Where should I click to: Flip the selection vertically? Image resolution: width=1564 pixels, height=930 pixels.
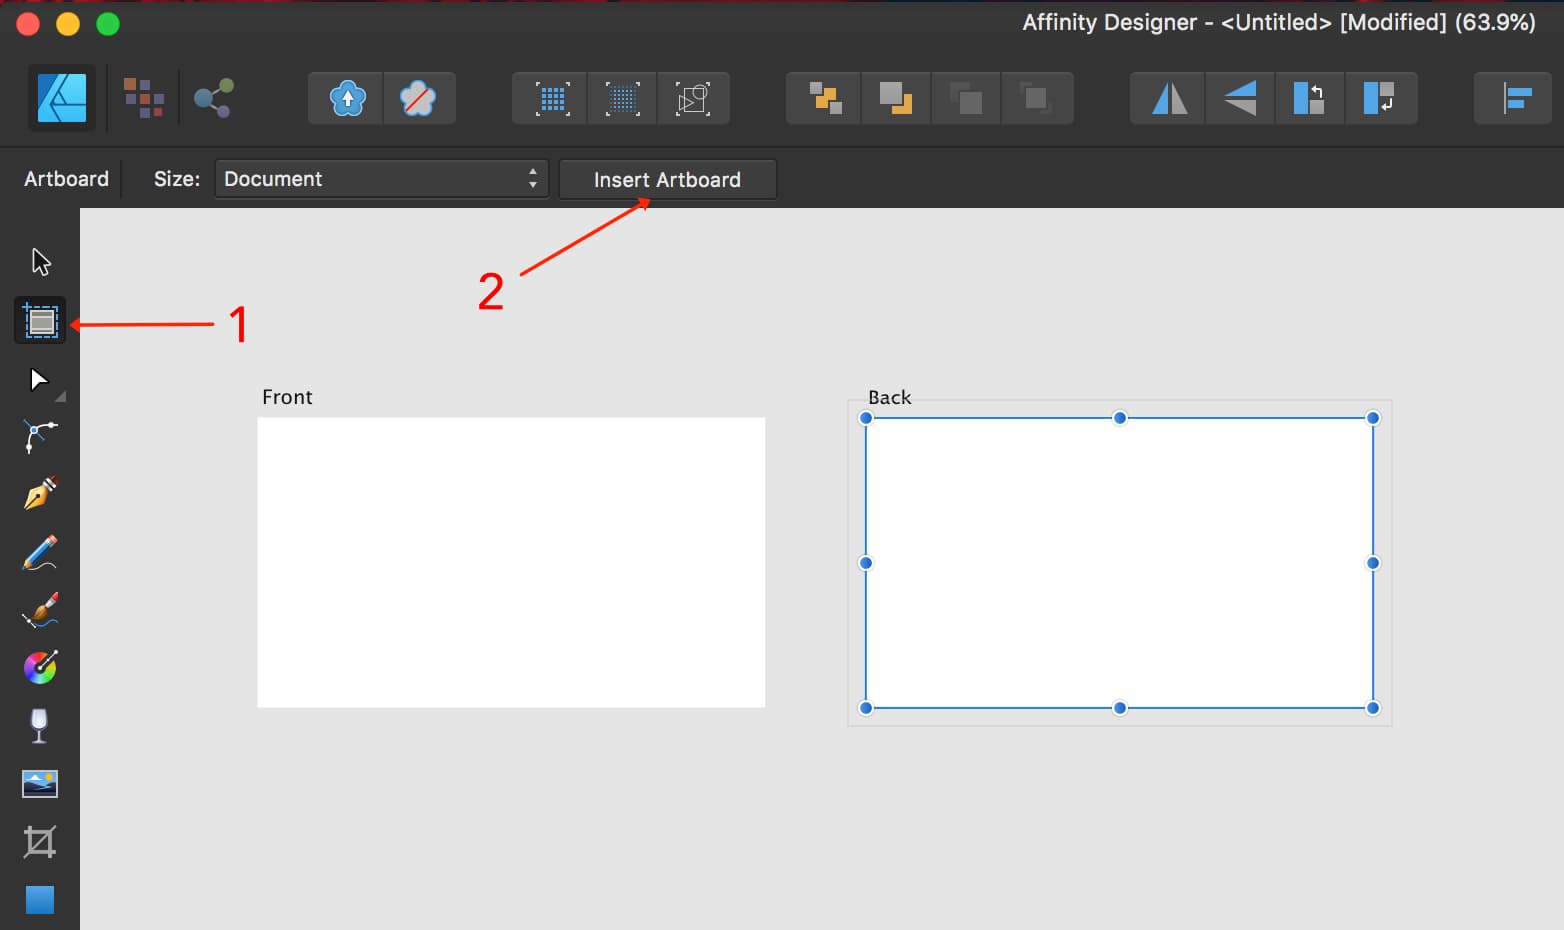click(x=1240, y=98)
